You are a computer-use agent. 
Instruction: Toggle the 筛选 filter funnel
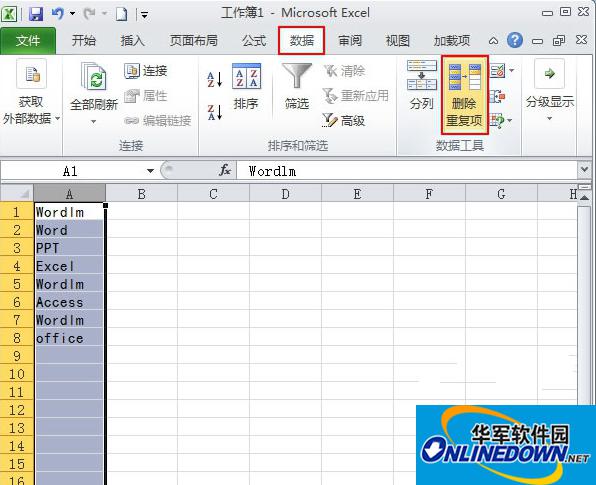296,87
